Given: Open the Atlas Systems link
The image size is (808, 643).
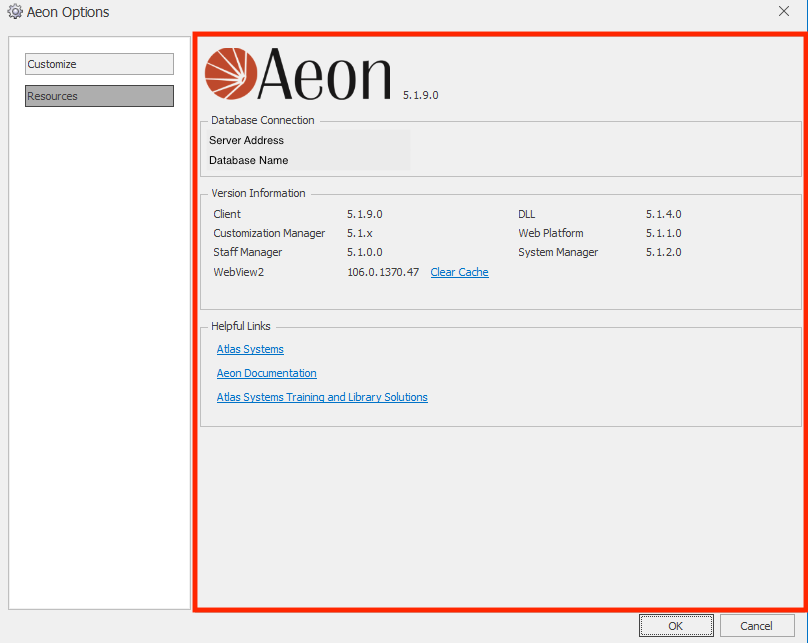Looking at the screenshot, I should pos(250,349).
